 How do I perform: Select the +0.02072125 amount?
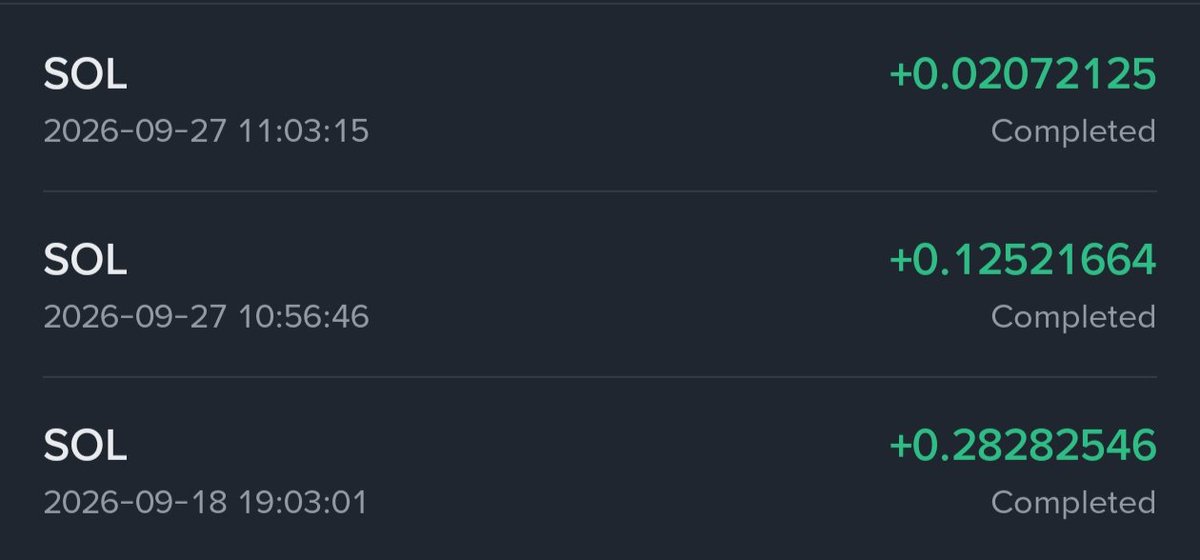(x=1022, y=74)
